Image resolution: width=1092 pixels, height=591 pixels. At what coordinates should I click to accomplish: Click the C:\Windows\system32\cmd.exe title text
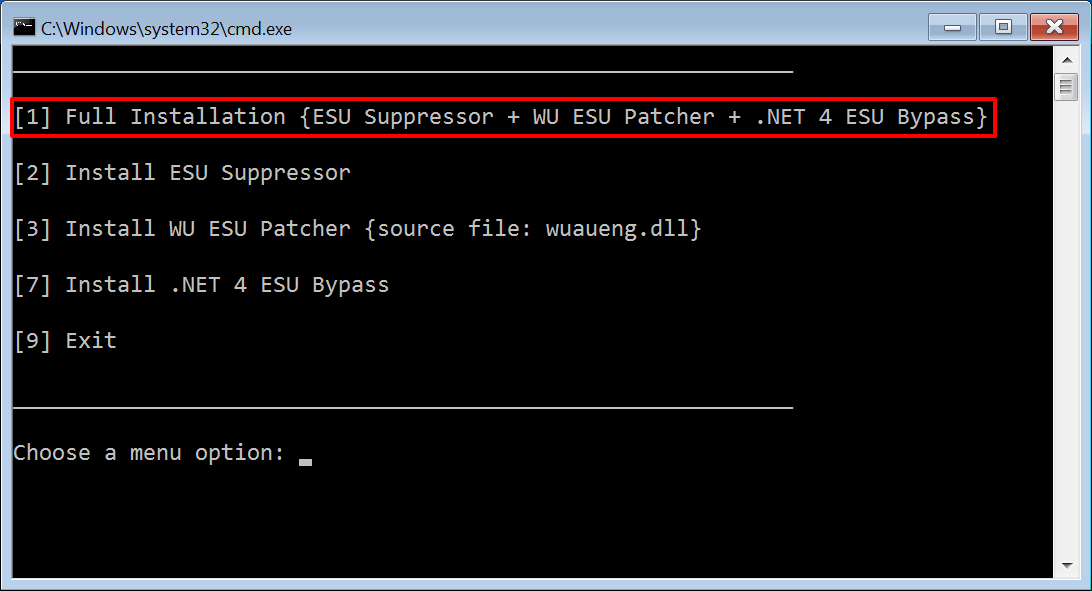pyautogui.click(x=166, y=29)
